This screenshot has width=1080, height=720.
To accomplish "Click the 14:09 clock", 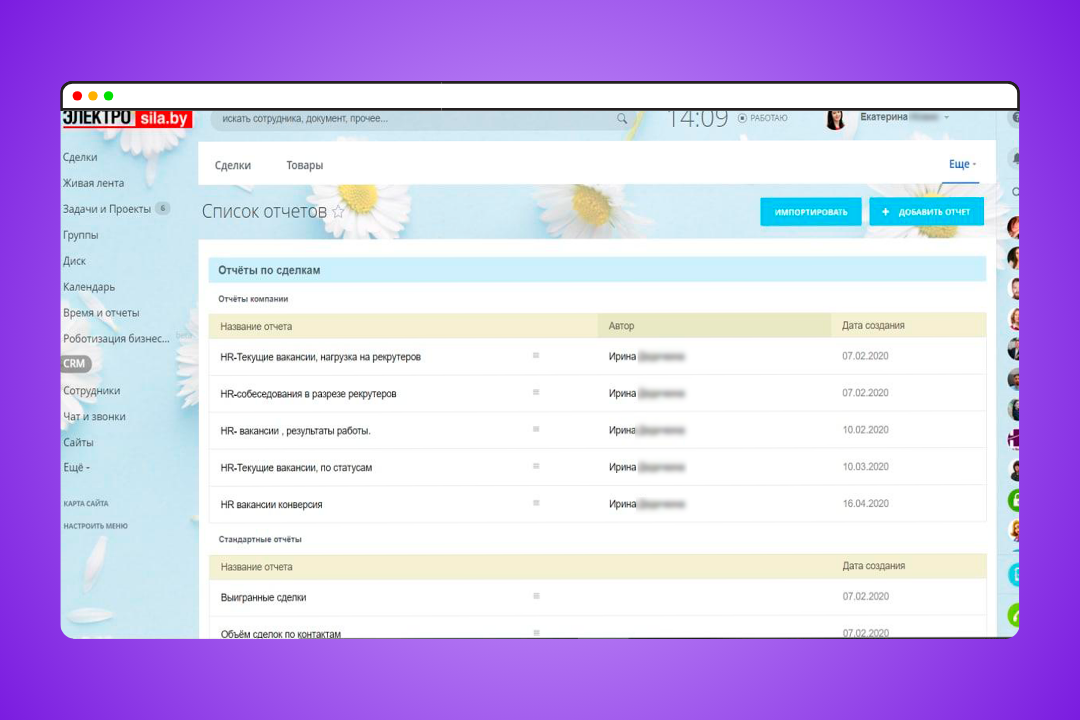I will (698, 119).
